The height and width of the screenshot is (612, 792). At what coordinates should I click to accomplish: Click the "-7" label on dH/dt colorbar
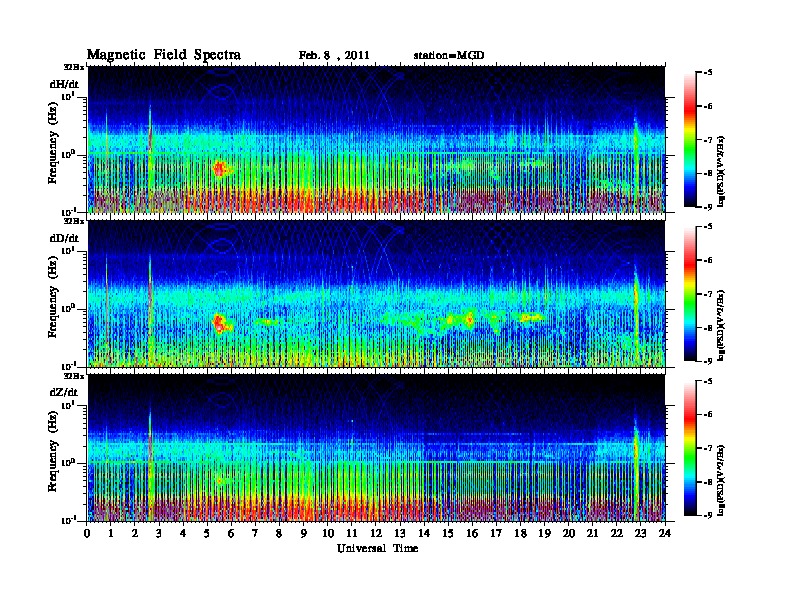[x=709, y=140]
